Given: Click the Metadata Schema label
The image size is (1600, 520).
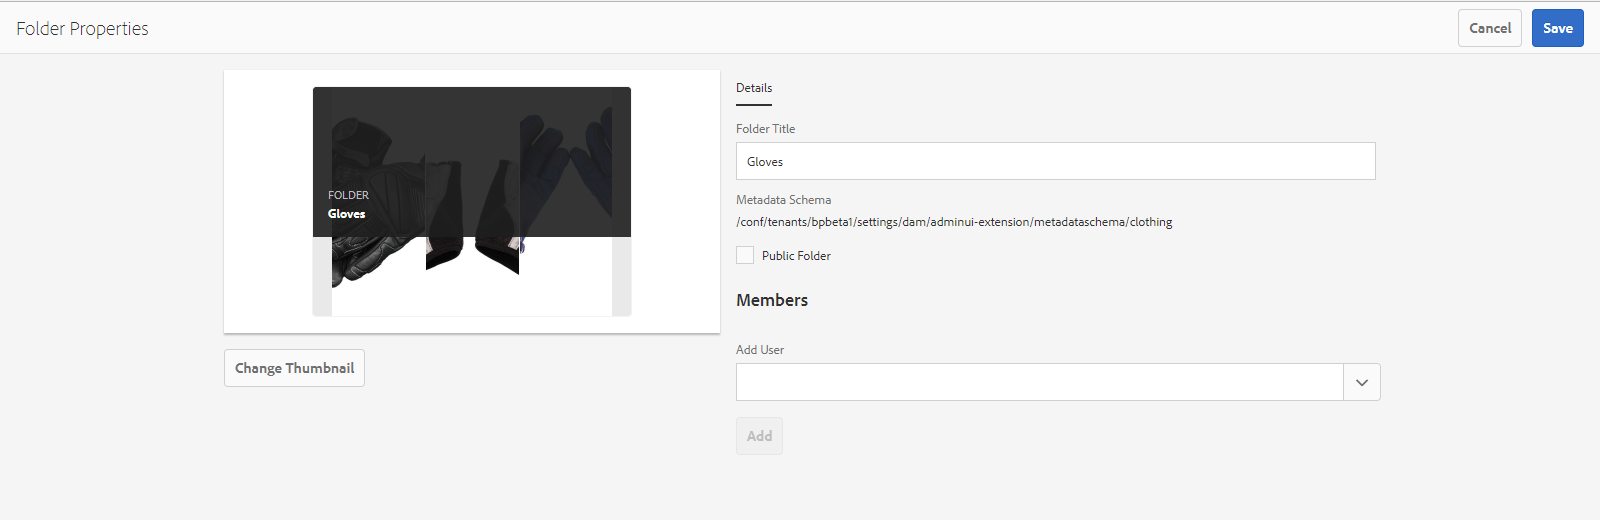Looking at the screenshot, I should [x=784, y=200].
